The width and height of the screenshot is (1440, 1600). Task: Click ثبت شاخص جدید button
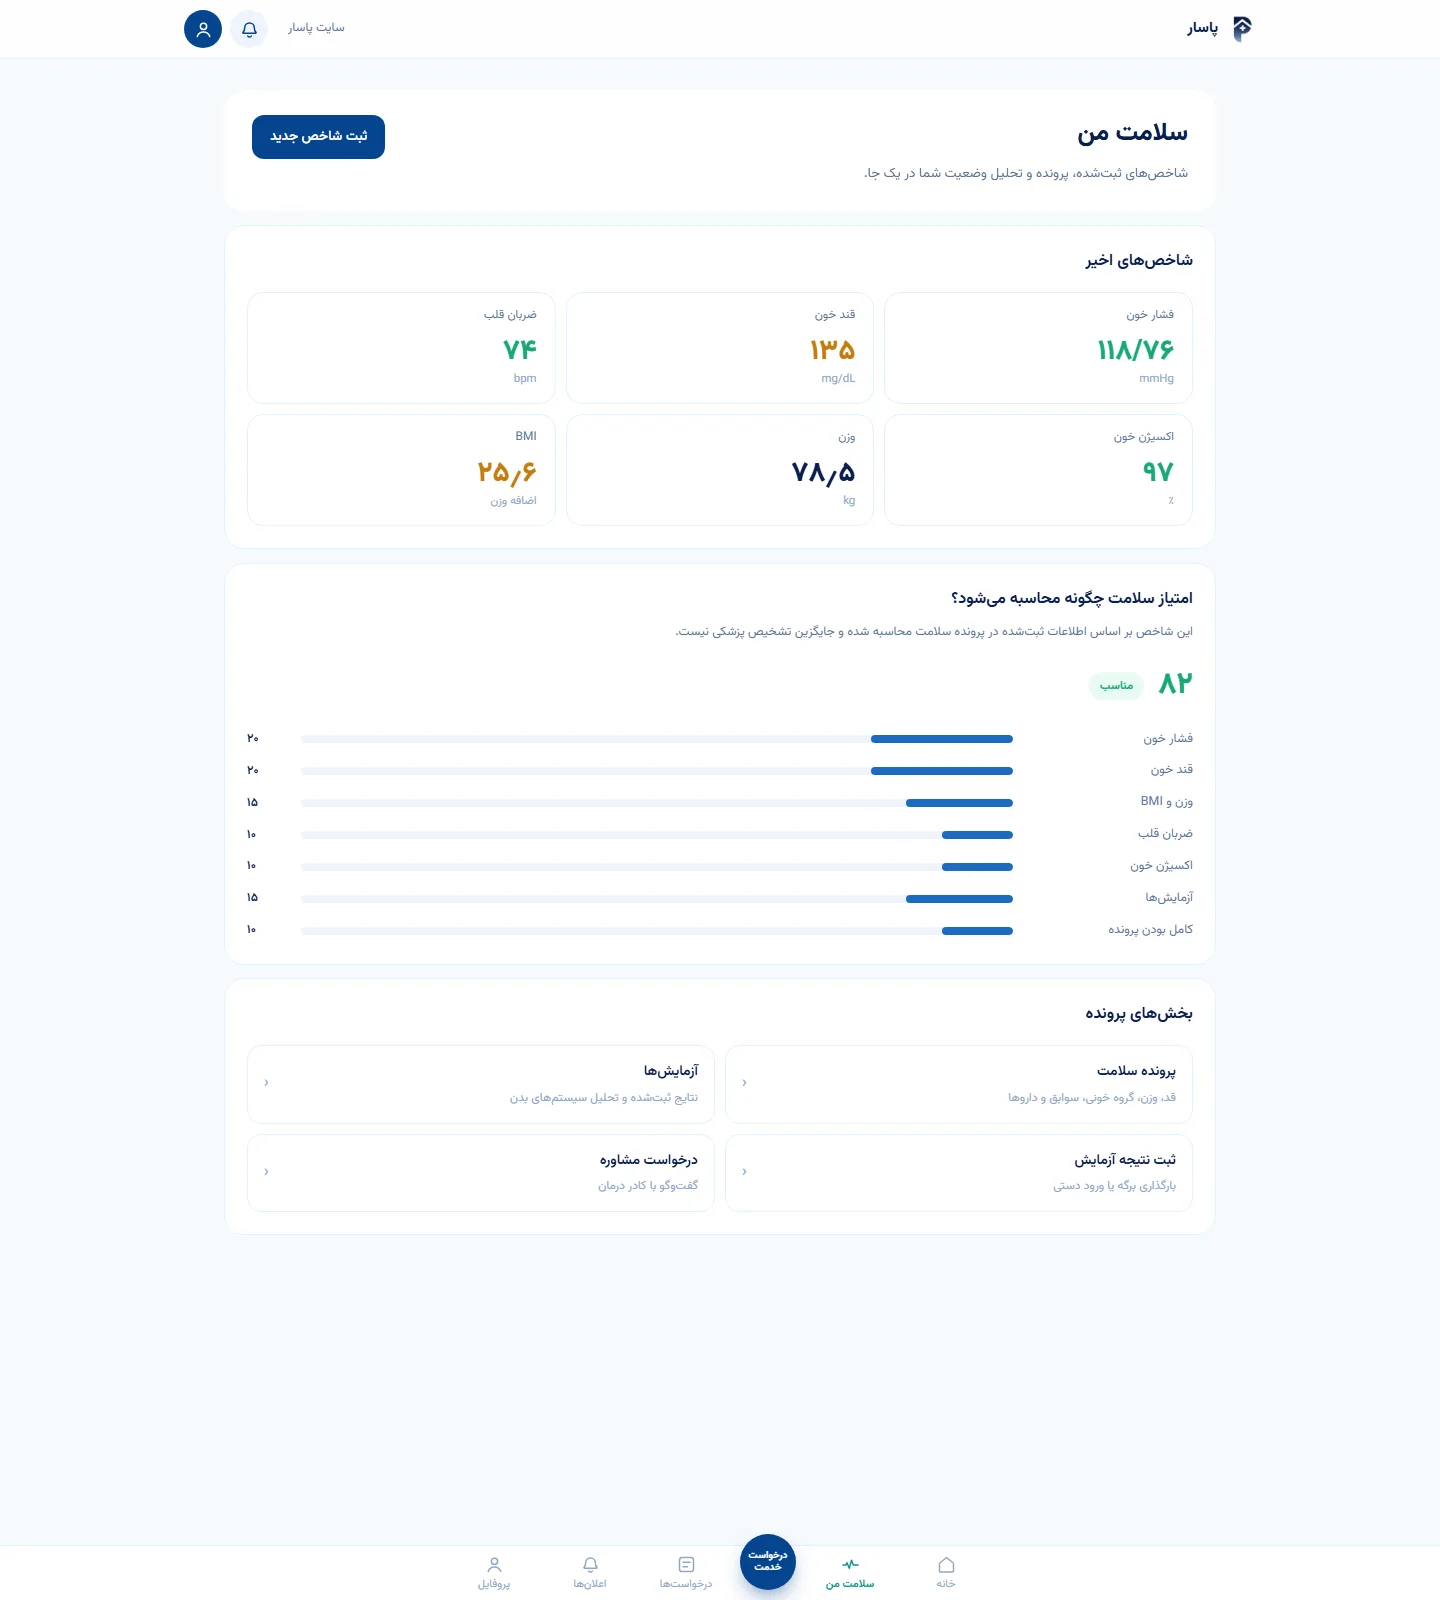pyautogui.click(x=318, y=137)
